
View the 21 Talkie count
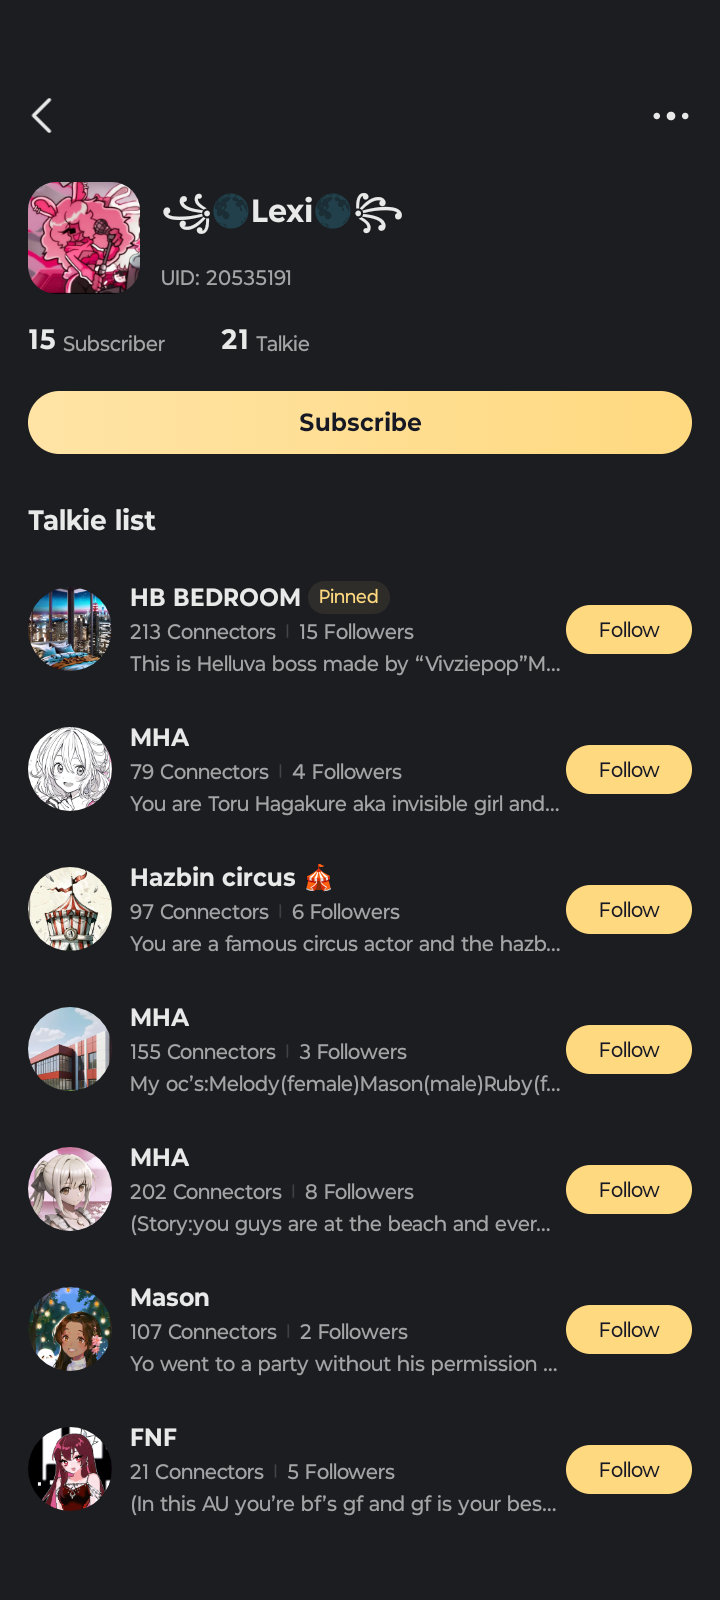click(x=265, y=342)
